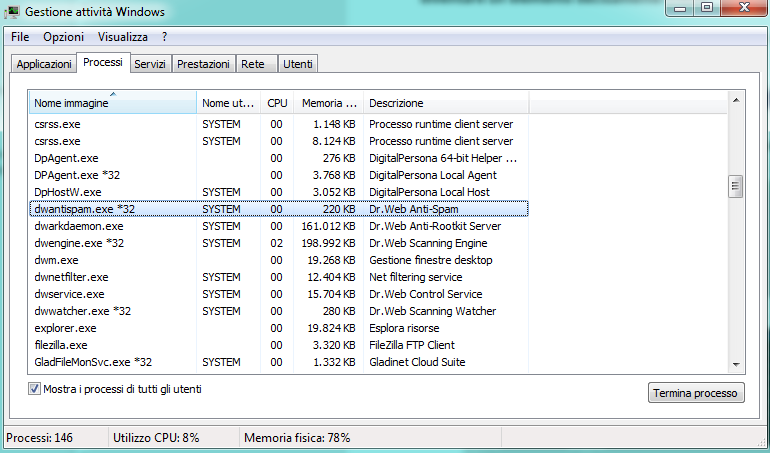
Task: Click the Task Manager title bar icon
Action: click(11, 11)
